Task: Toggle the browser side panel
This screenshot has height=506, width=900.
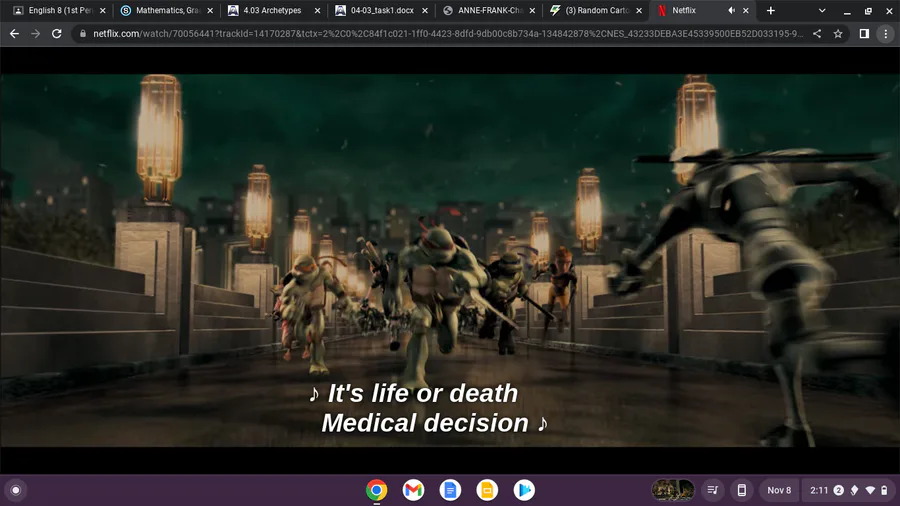Action: (x=864, y=34)
